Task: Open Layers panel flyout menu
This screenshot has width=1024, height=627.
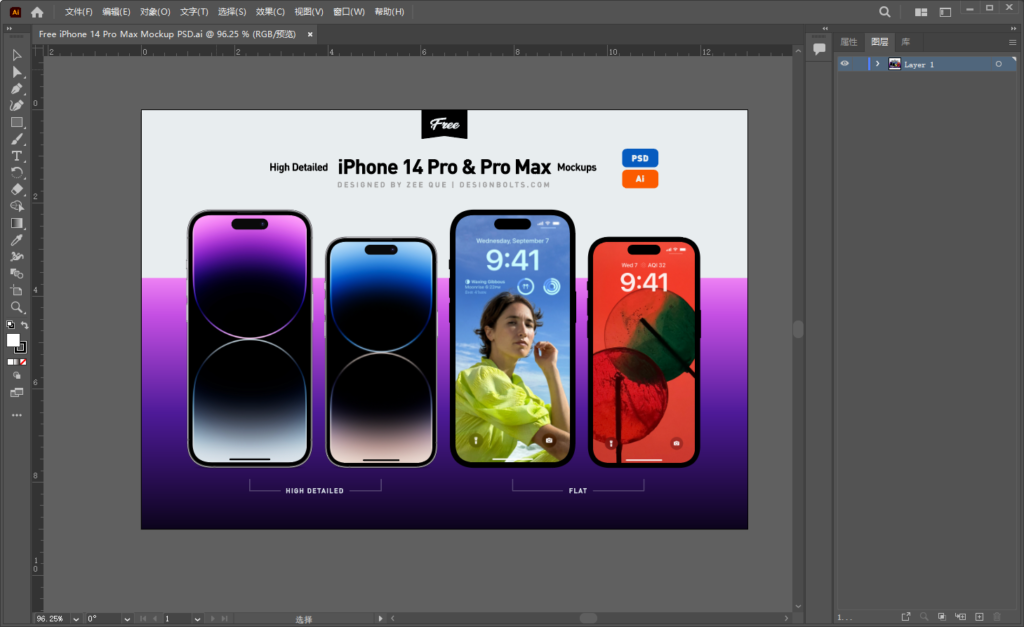Action: pos(1012,42)
